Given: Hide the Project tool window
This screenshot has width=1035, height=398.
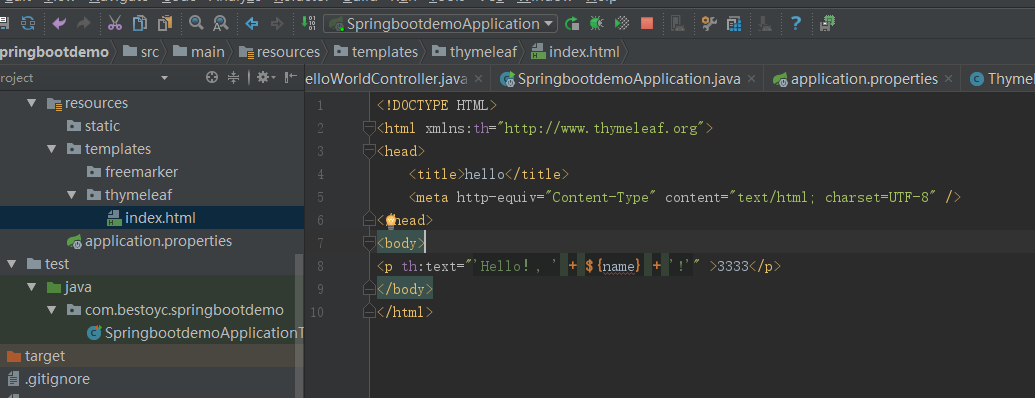Looking at the screenshot, I should click(x=290, y=78).
